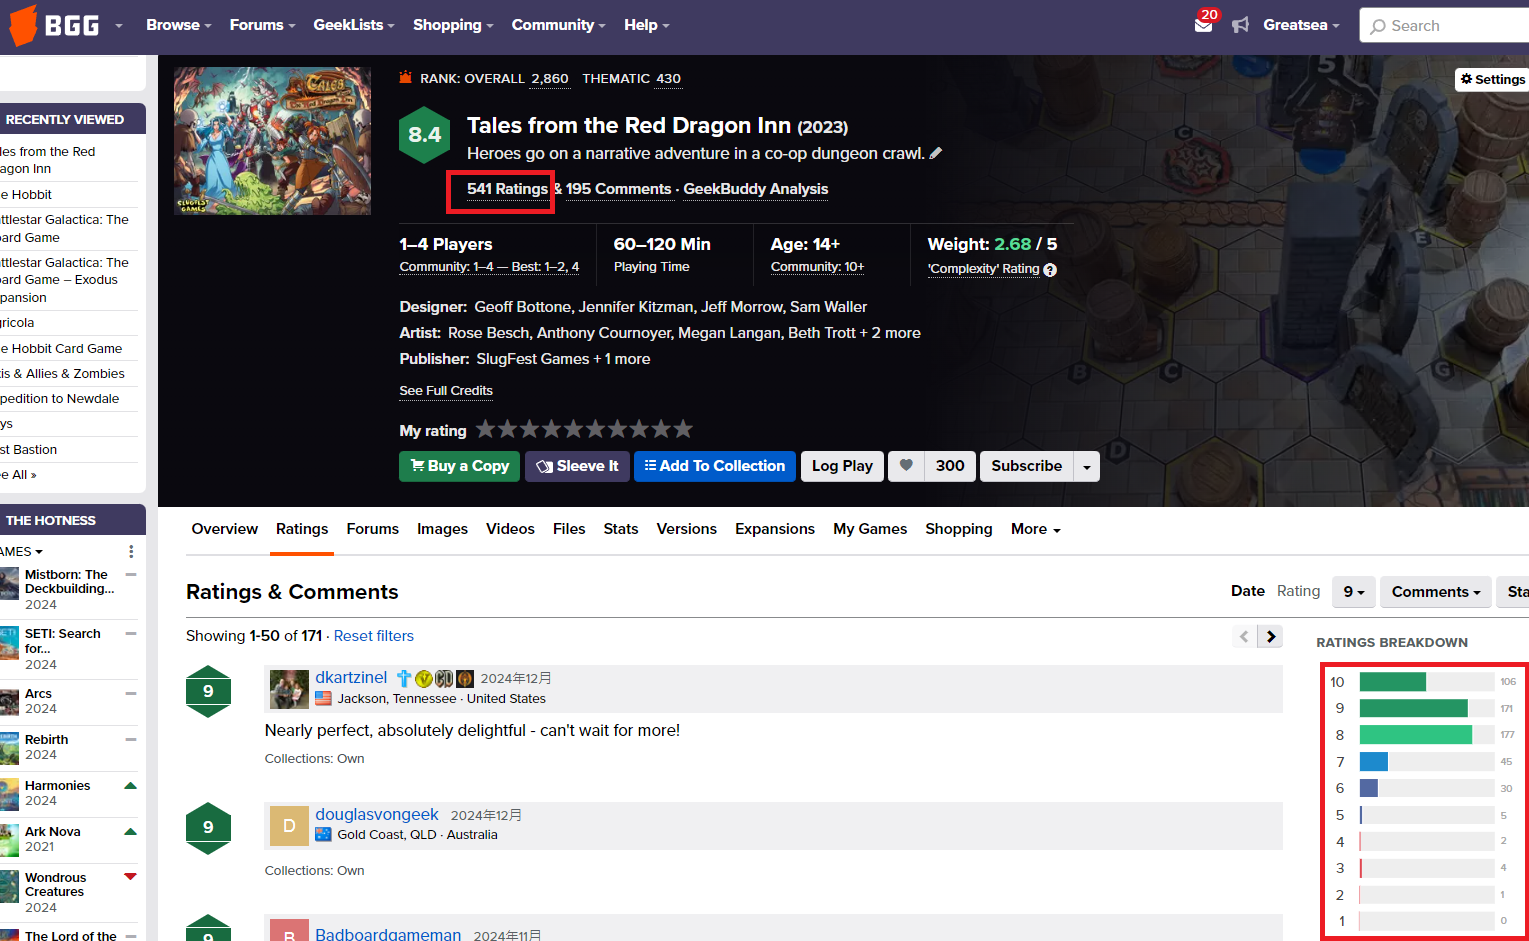
Task: Open the BGG home logo
Action: pyautogui.click(x=55, y=25)
